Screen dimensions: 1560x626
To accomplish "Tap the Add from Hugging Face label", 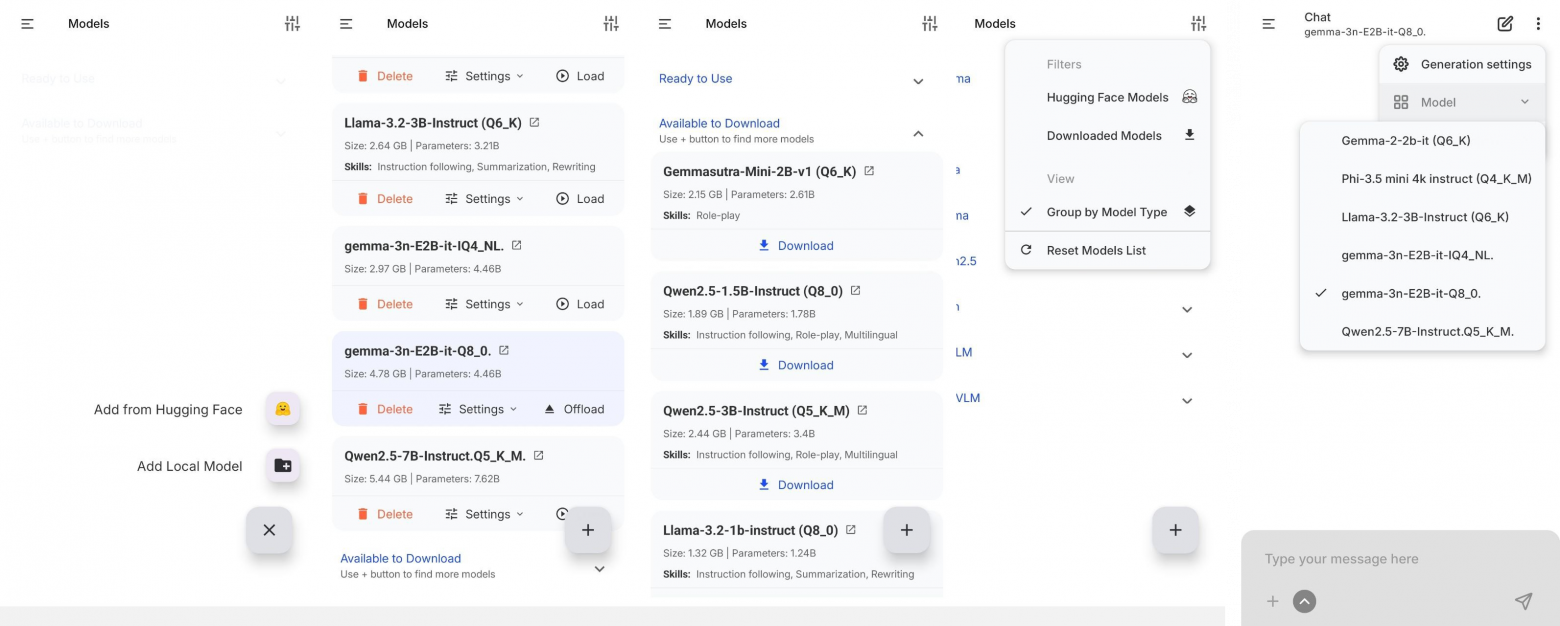I will click(168, 409).
